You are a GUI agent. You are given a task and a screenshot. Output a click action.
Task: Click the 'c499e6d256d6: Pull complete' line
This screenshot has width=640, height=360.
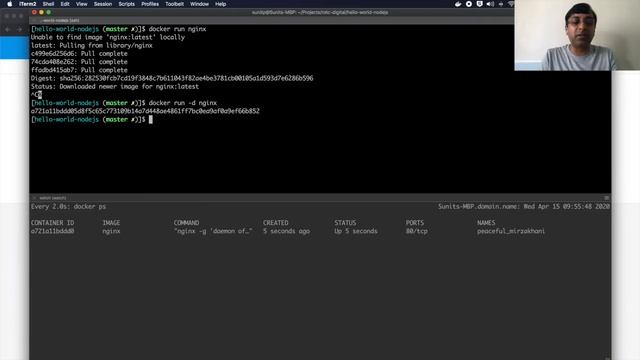point(79,53)
